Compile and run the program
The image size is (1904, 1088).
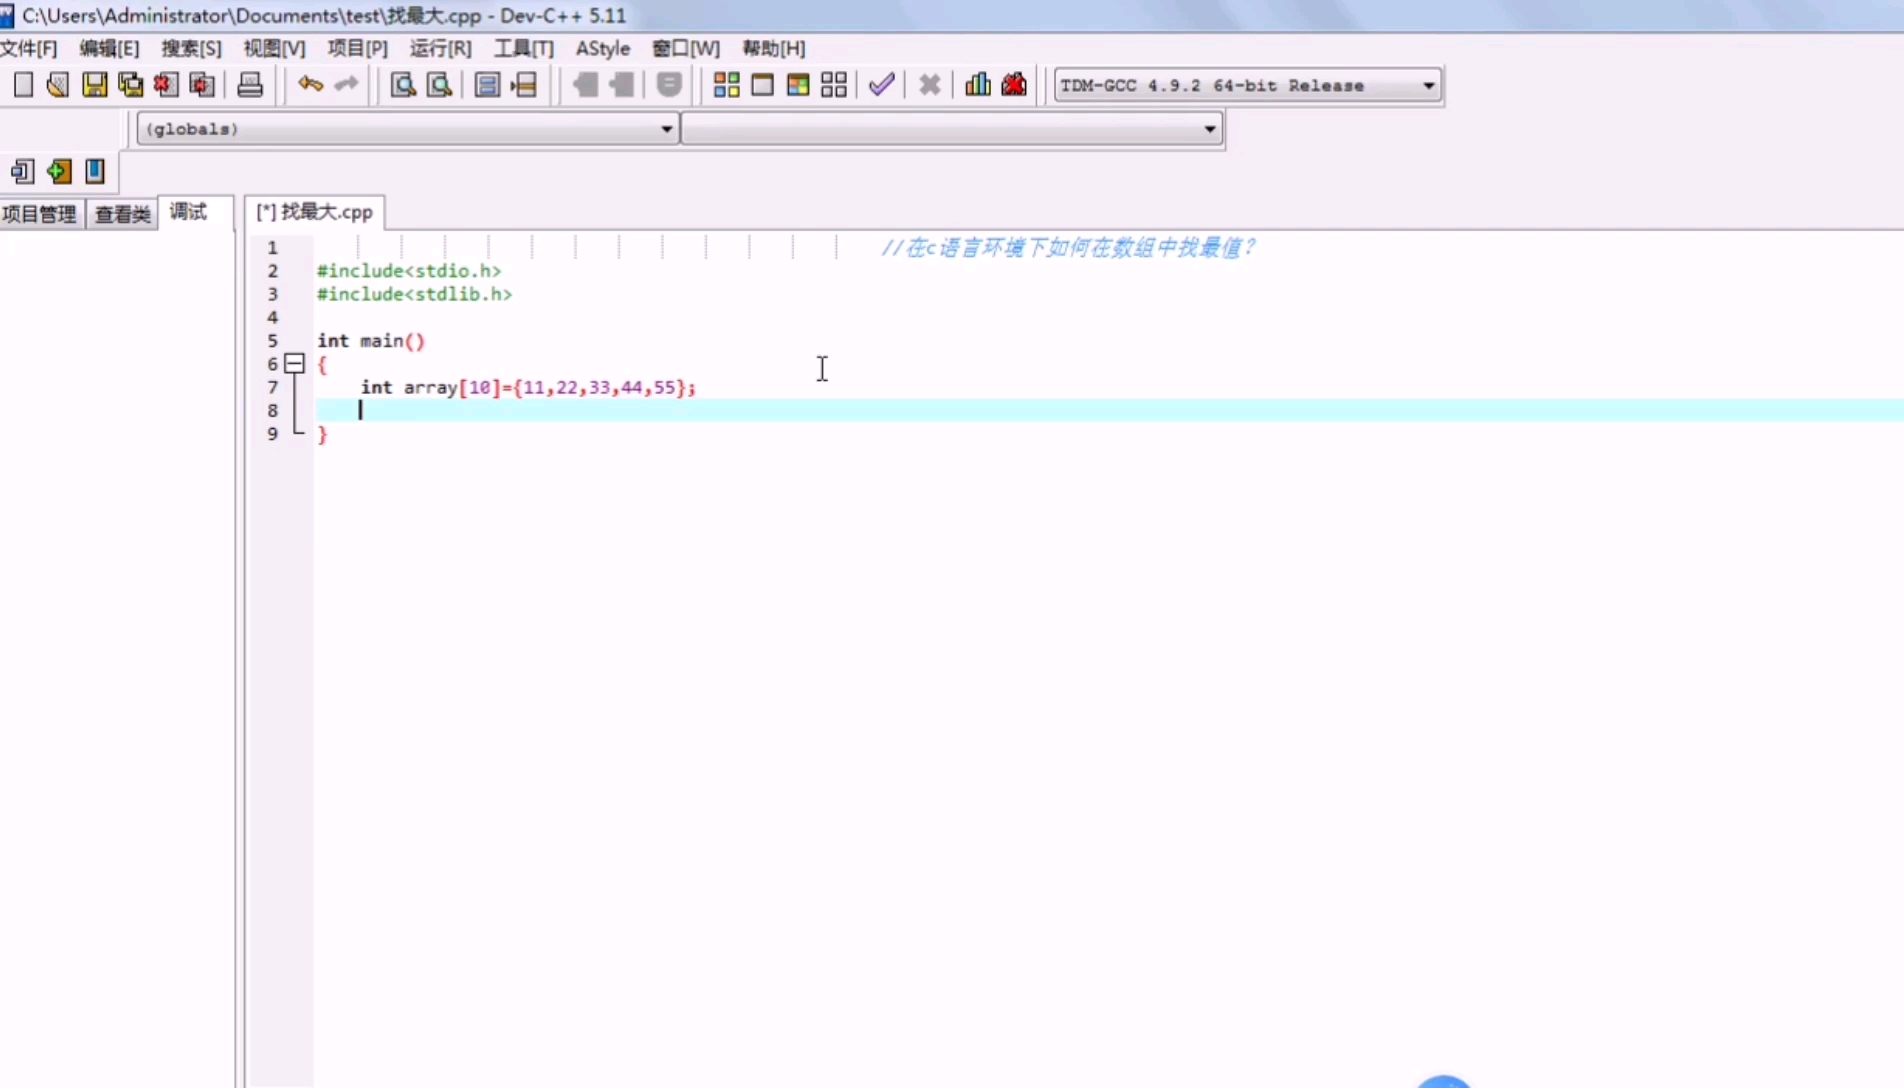tap(798, 85)
